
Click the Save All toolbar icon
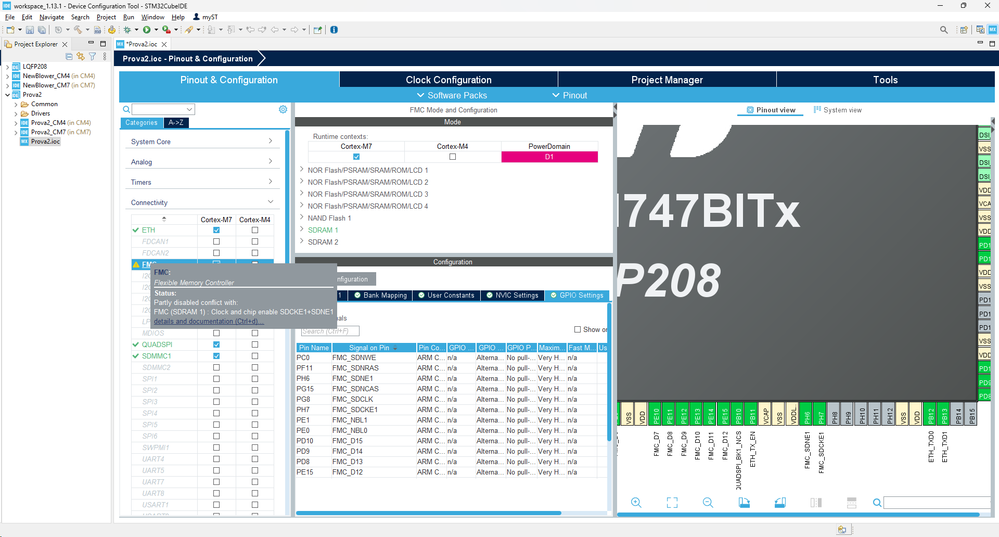(41, 30)
